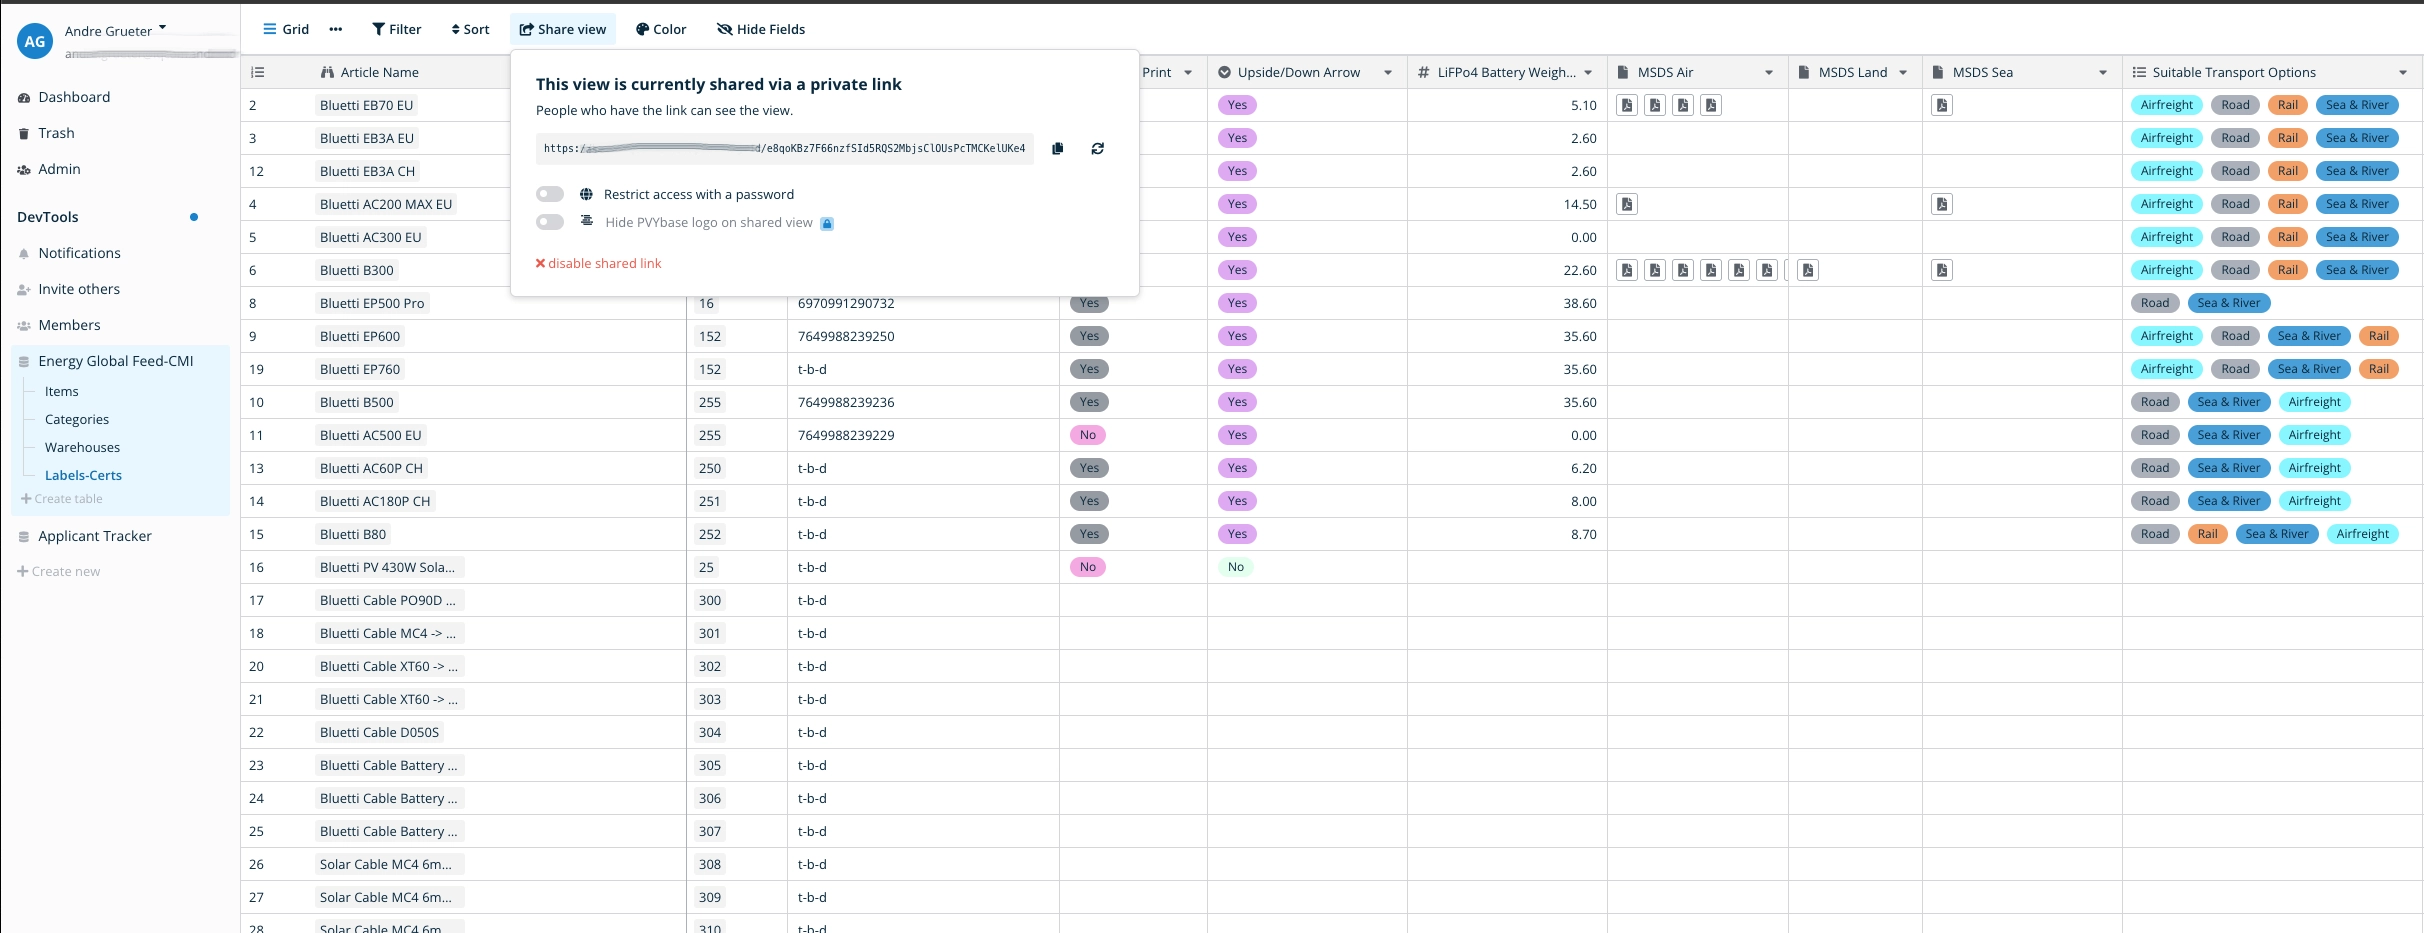
Task: Open Members page
Action: [69, 325]
